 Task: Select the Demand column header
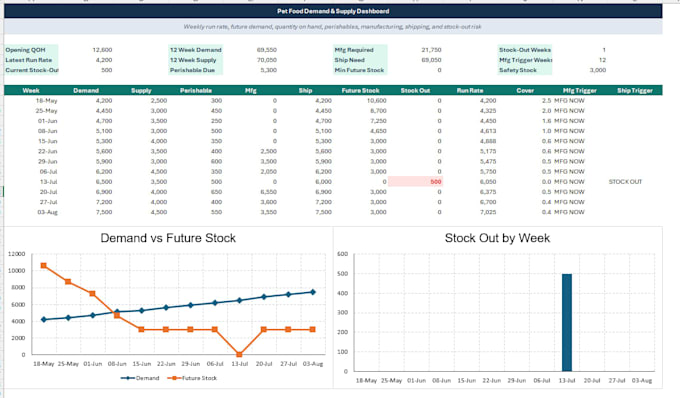[x=86, y=91]
